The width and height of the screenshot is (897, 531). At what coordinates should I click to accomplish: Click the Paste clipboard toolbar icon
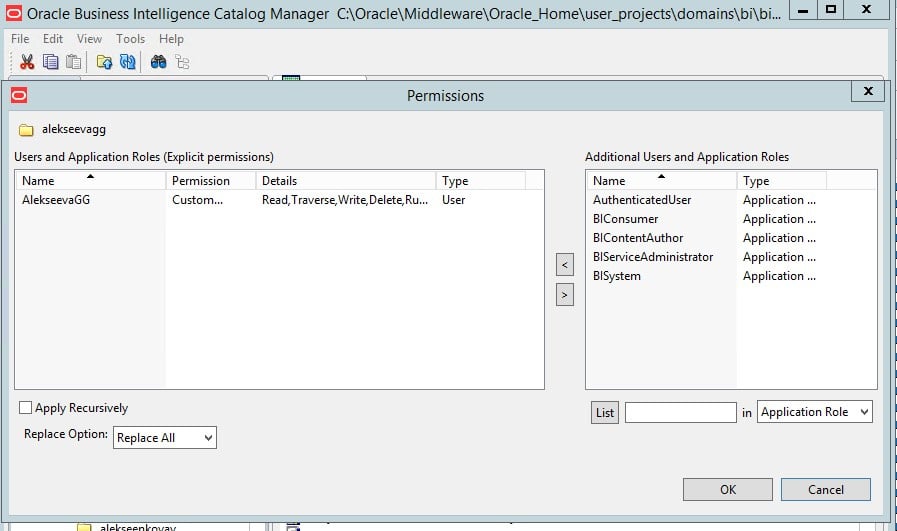click(73, 62)
